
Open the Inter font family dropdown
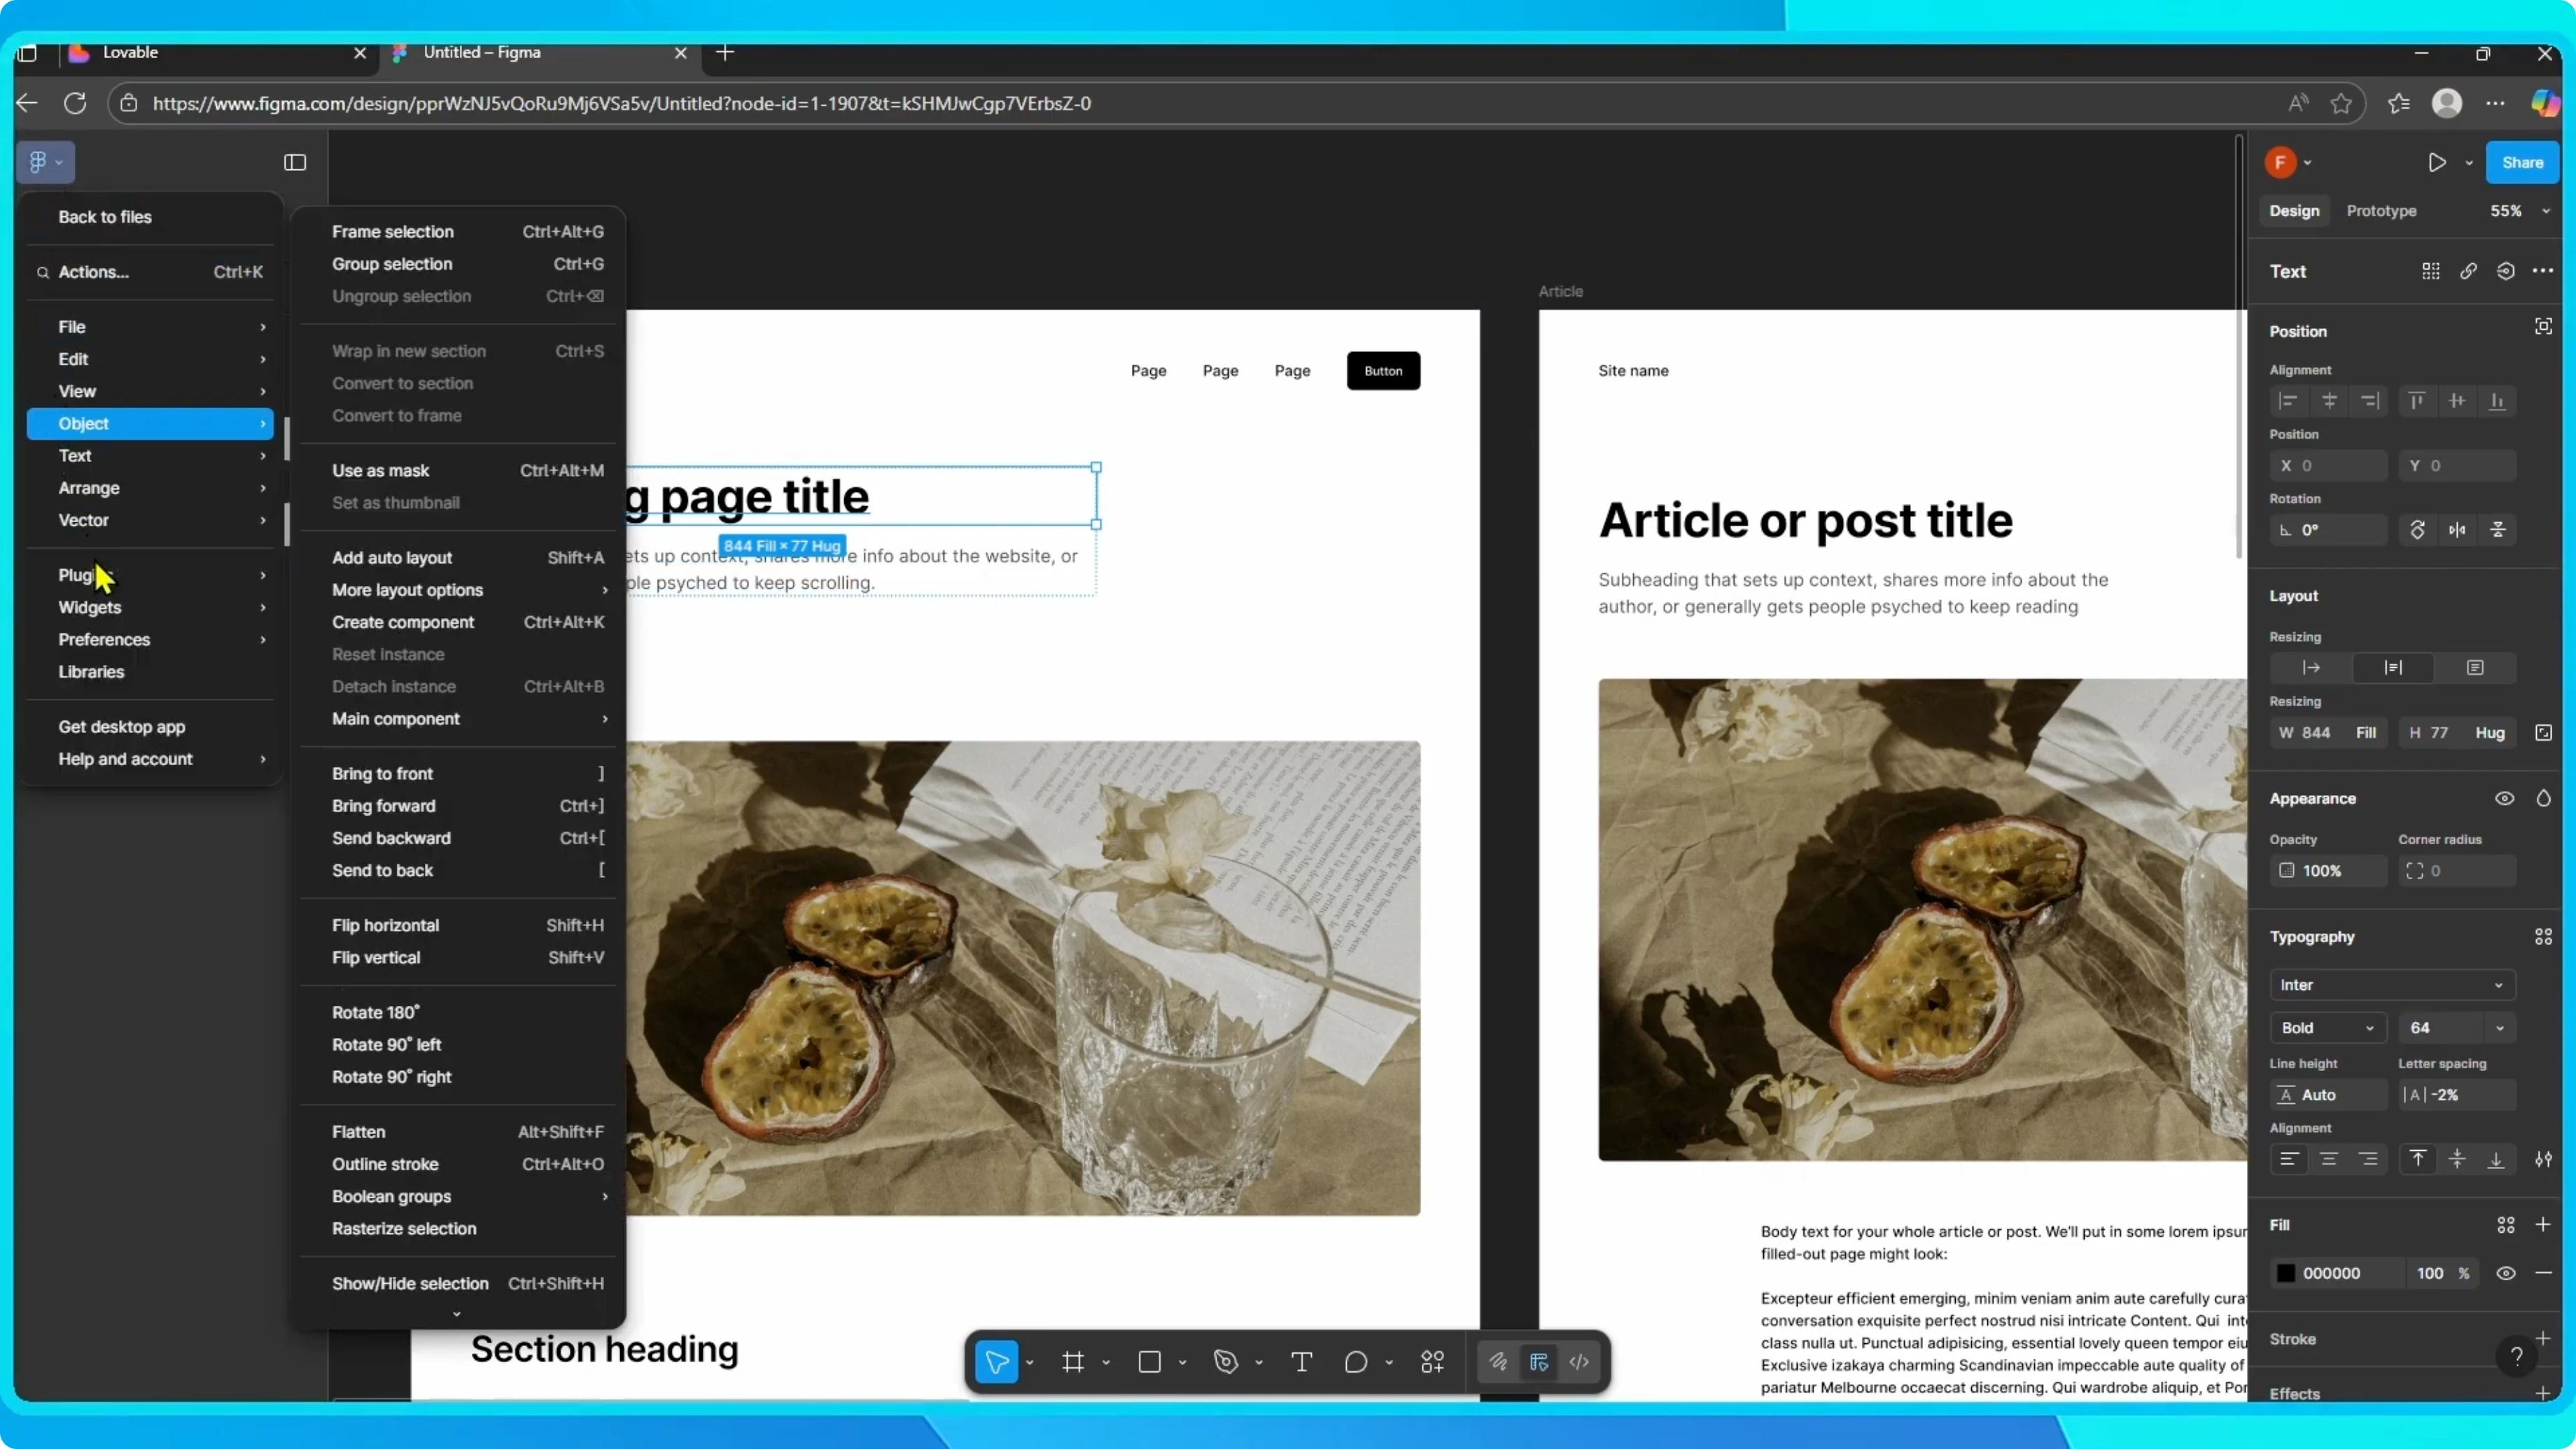pos(2392,985)
